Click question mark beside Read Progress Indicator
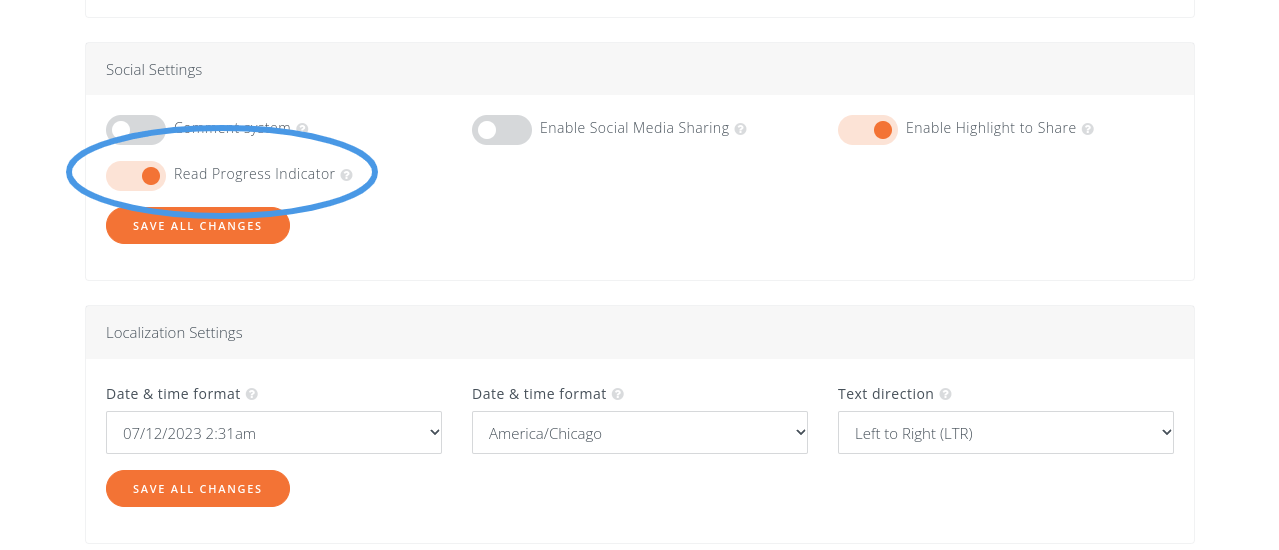 point(346,175)
